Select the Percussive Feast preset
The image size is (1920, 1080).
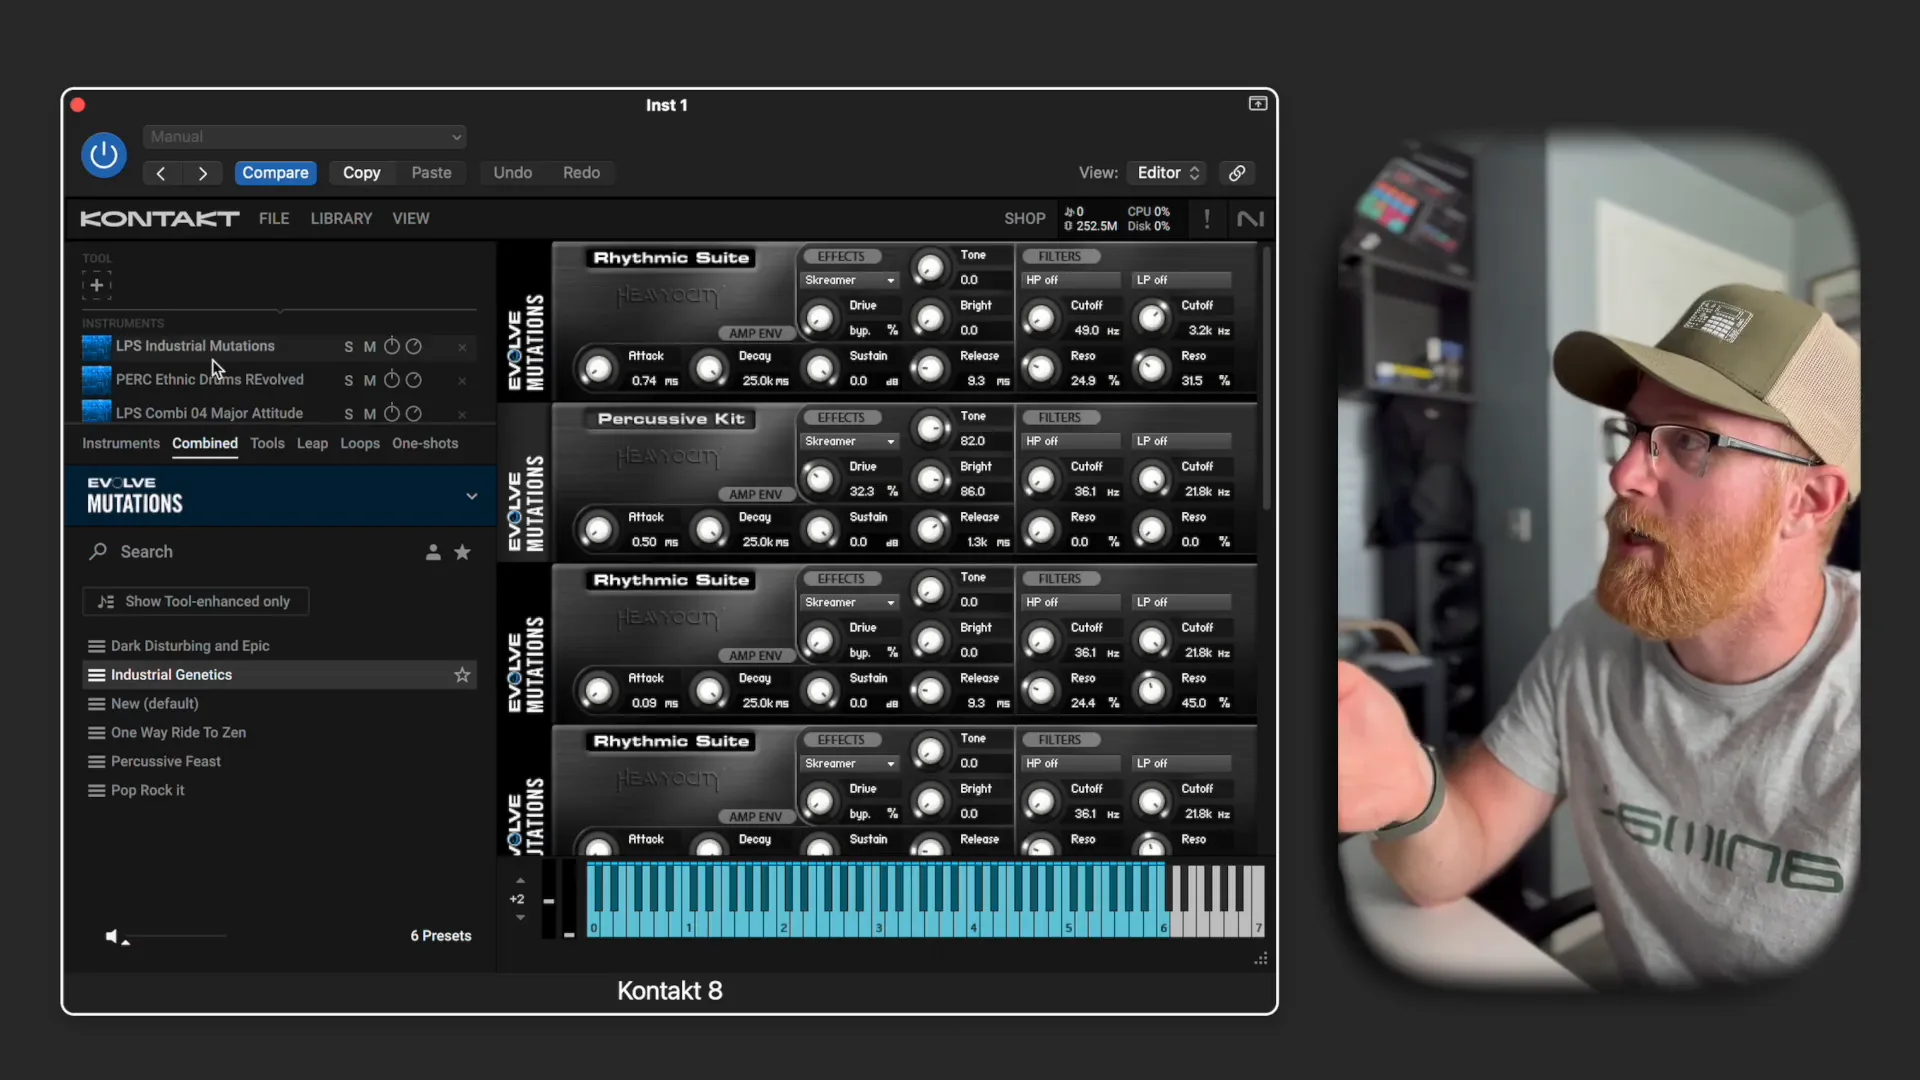point(166,761)
